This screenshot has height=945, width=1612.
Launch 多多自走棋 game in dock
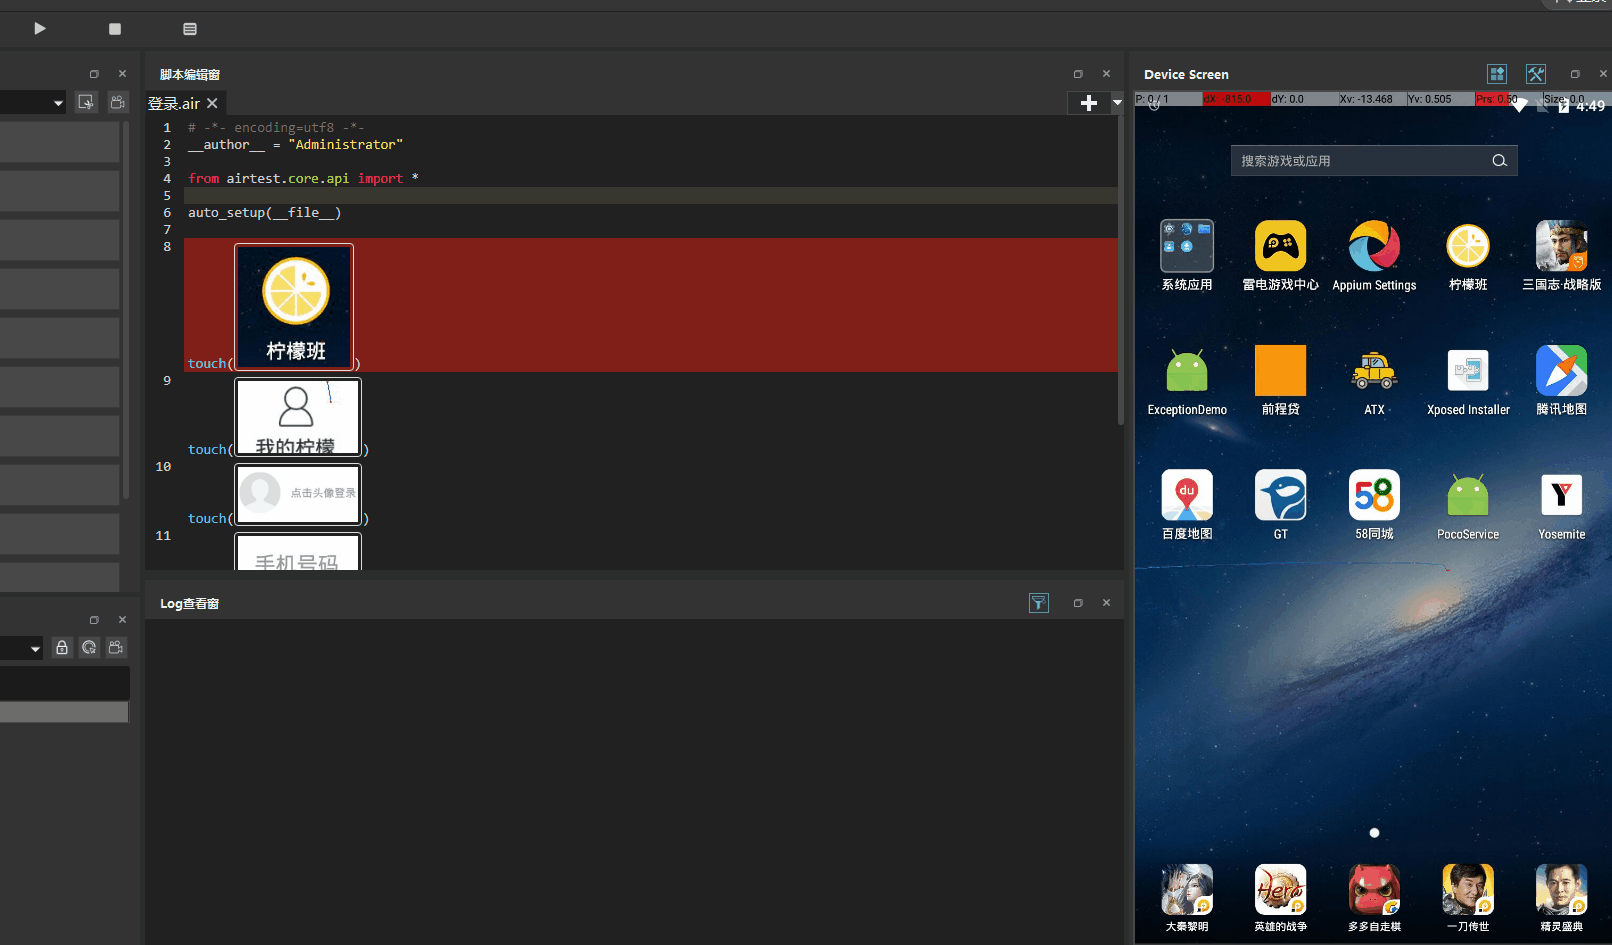click(x=1374, y=898)
